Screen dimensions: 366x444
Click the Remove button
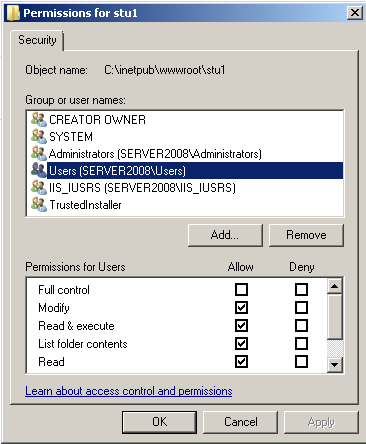[x=306, y=235]
